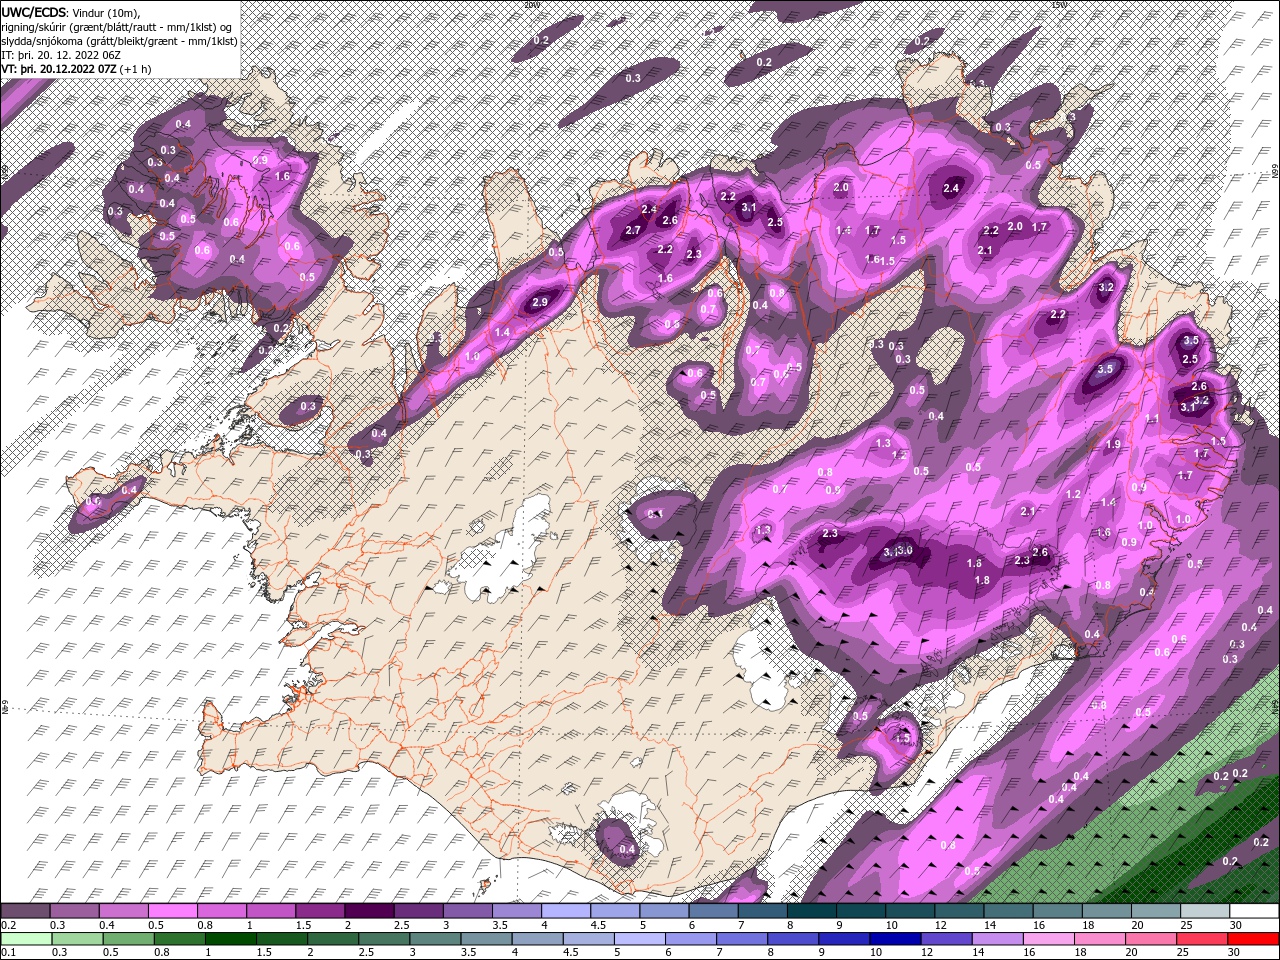The image size is (1280, 960).
Task: Click the '0.1' label under the lower legend bar
Action: pyautogui.click(x=8, y=952)
